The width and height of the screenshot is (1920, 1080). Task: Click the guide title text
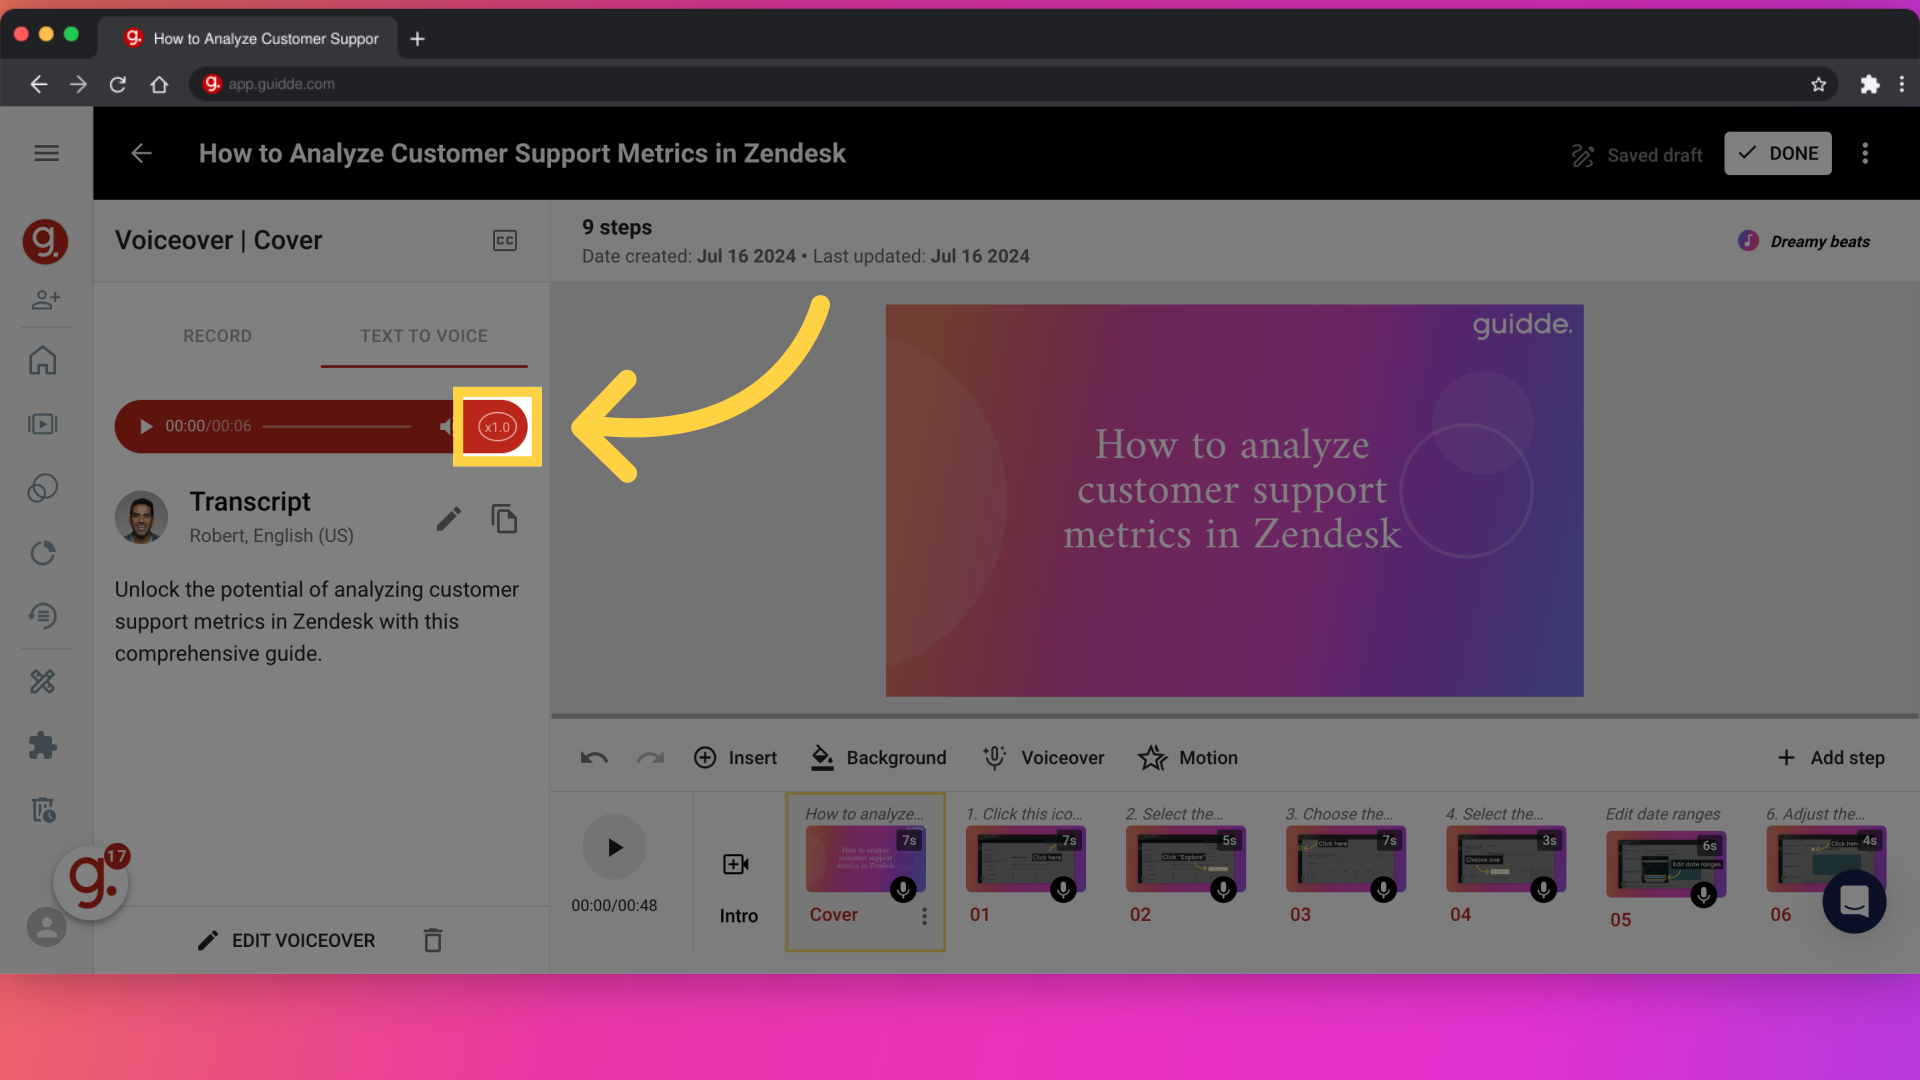point(522,153)
